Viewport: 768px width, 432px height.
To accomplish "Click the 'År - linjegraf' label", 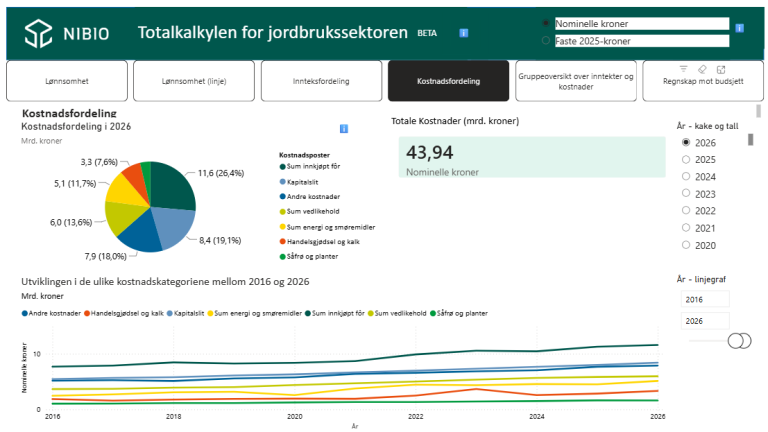I will (701, 279).
